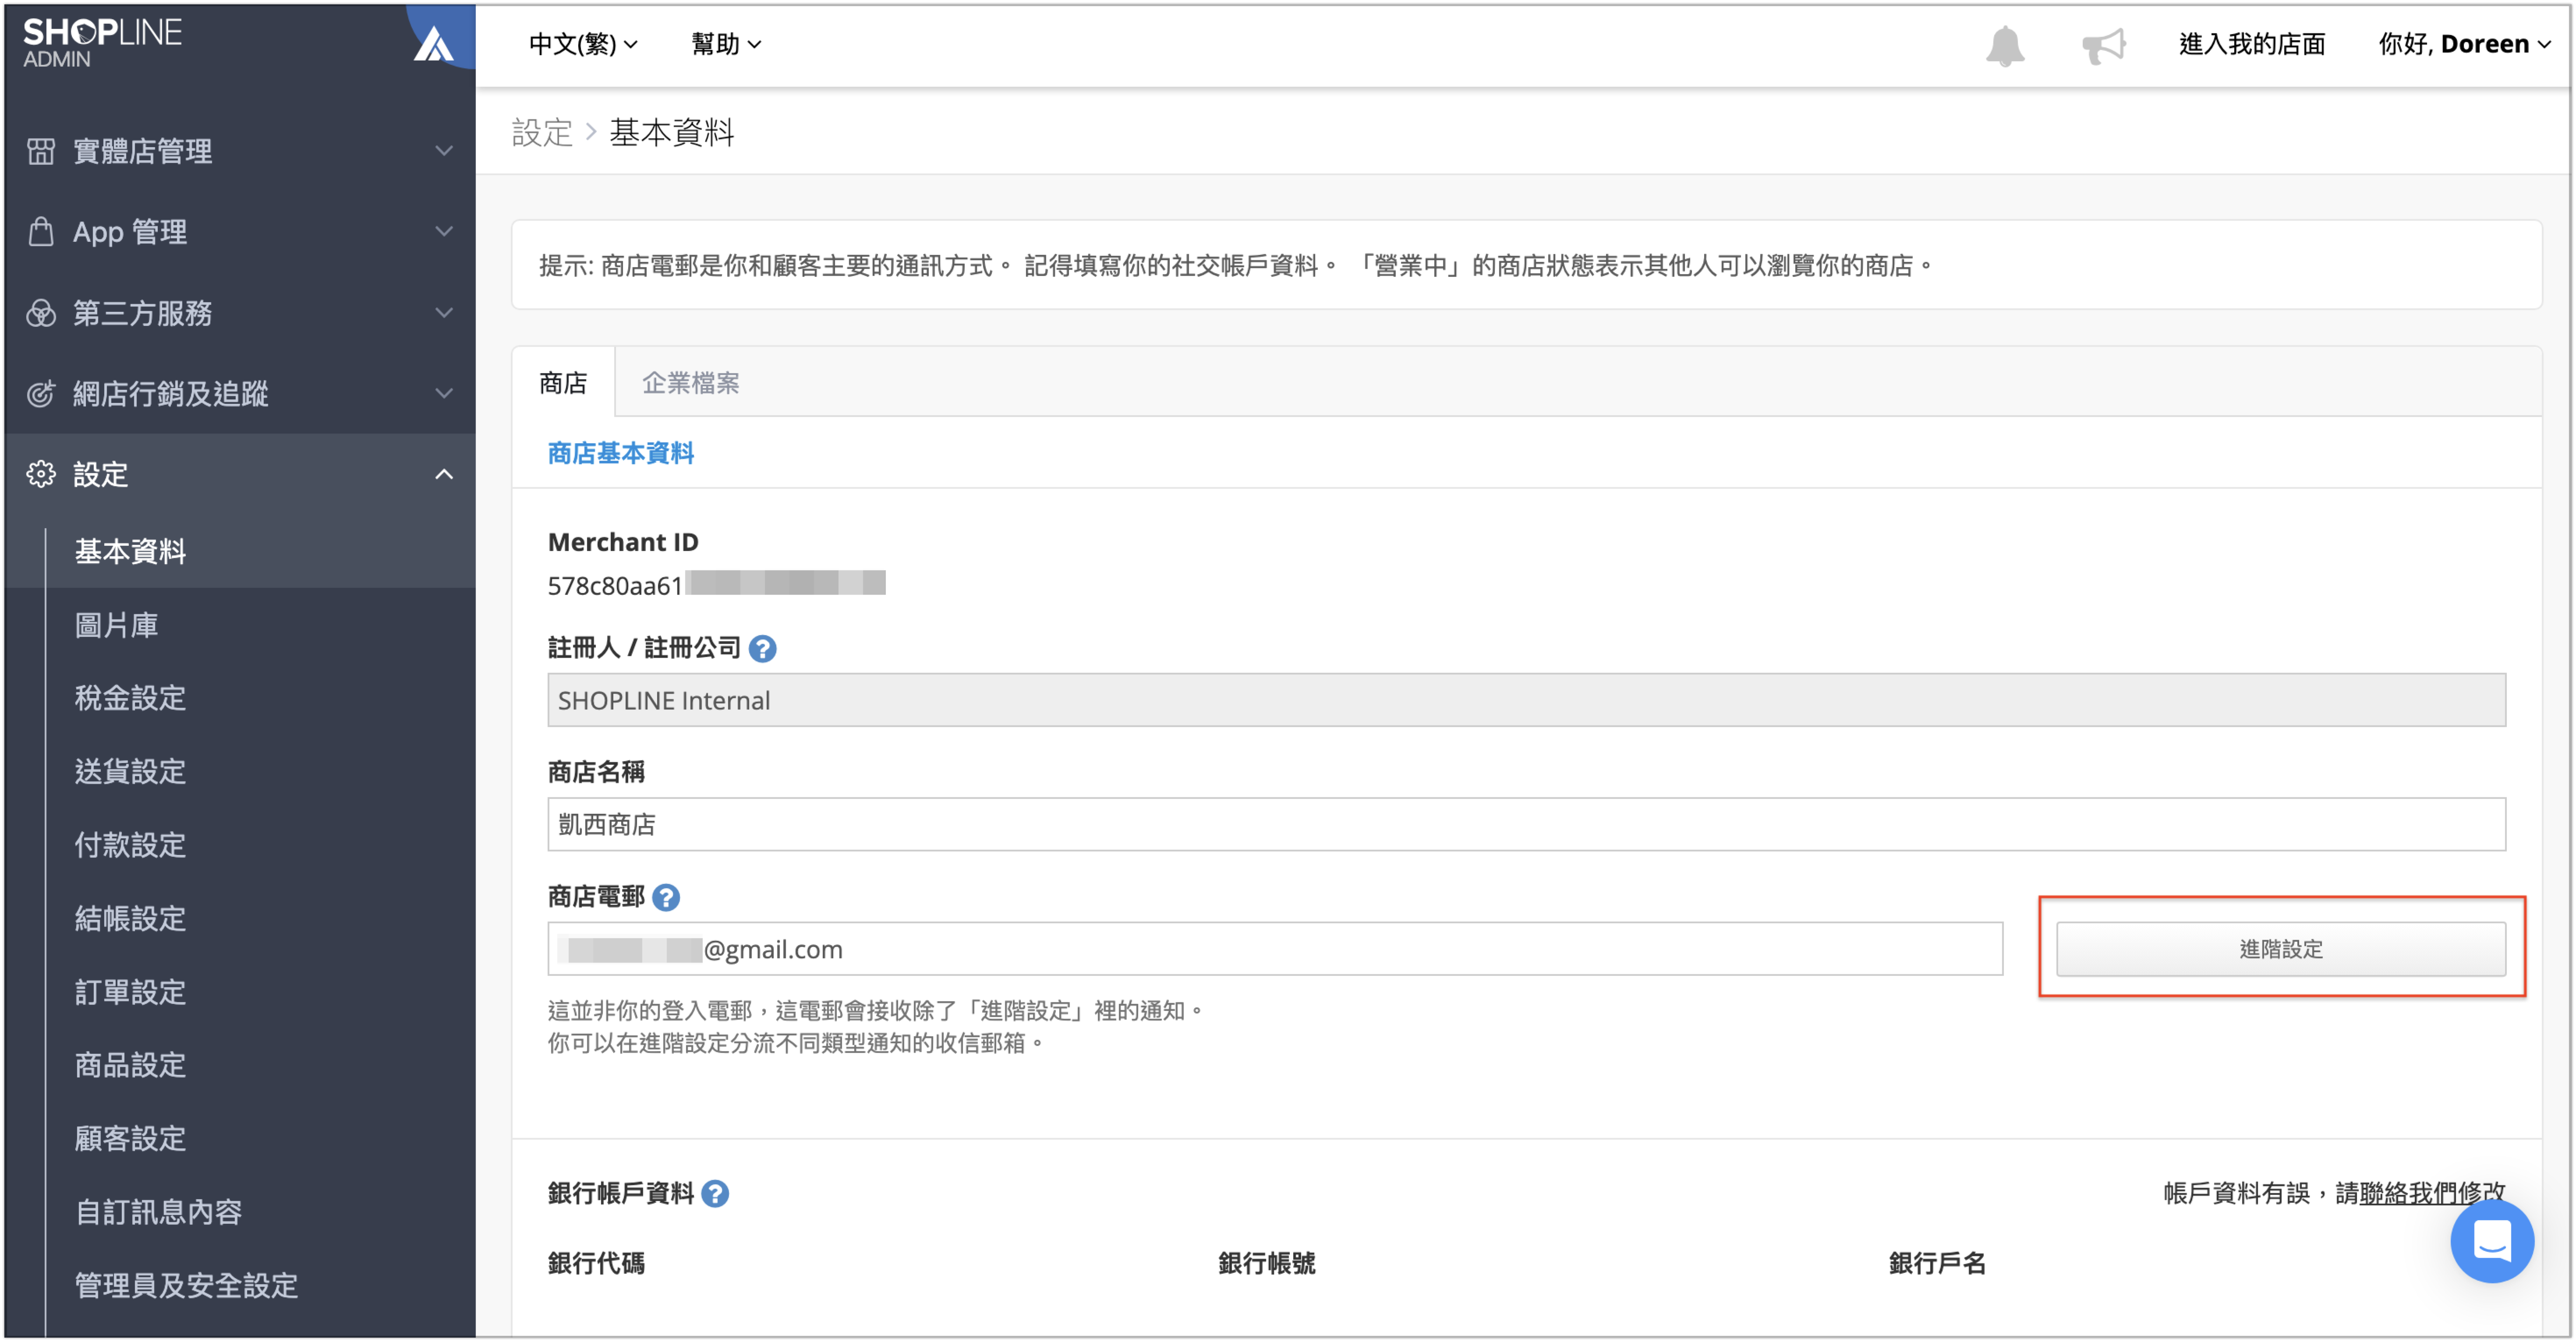
Task: Open 自訂訊息內容 in the settings submenu
Action: pos(158,1212)
